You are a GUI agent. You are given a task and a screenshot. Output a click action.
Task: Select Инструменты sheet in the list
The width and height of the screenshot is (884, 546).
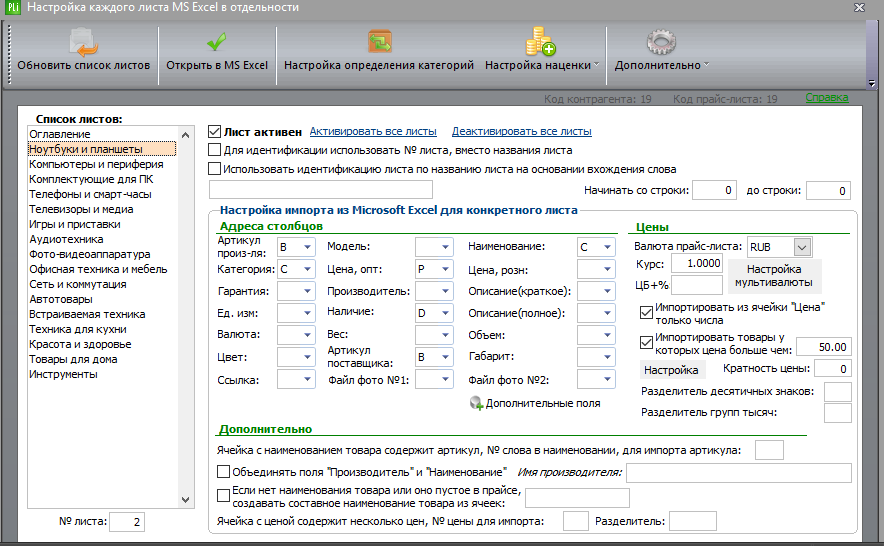[63, 374]
